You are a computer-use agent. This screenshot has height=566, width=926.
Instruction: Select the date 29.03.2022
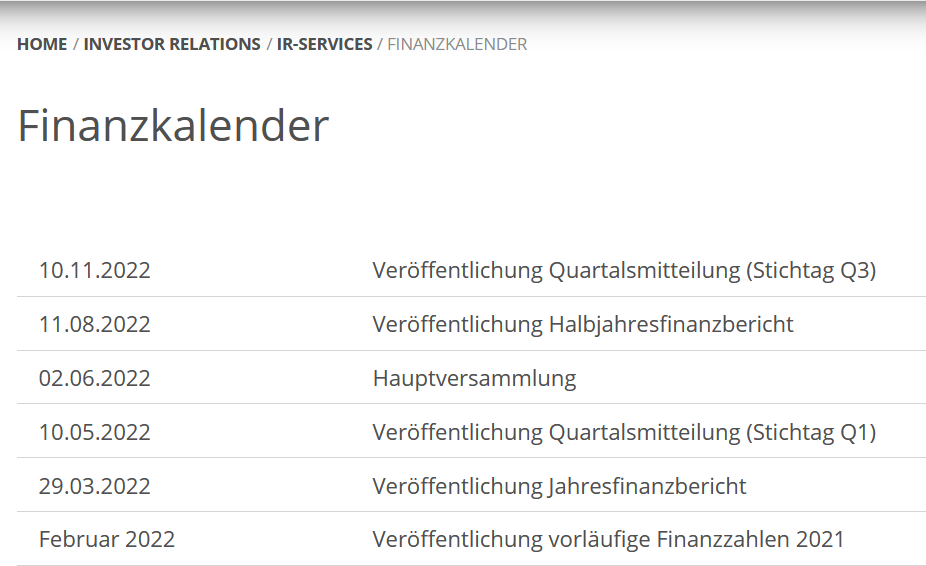[94, 486]
